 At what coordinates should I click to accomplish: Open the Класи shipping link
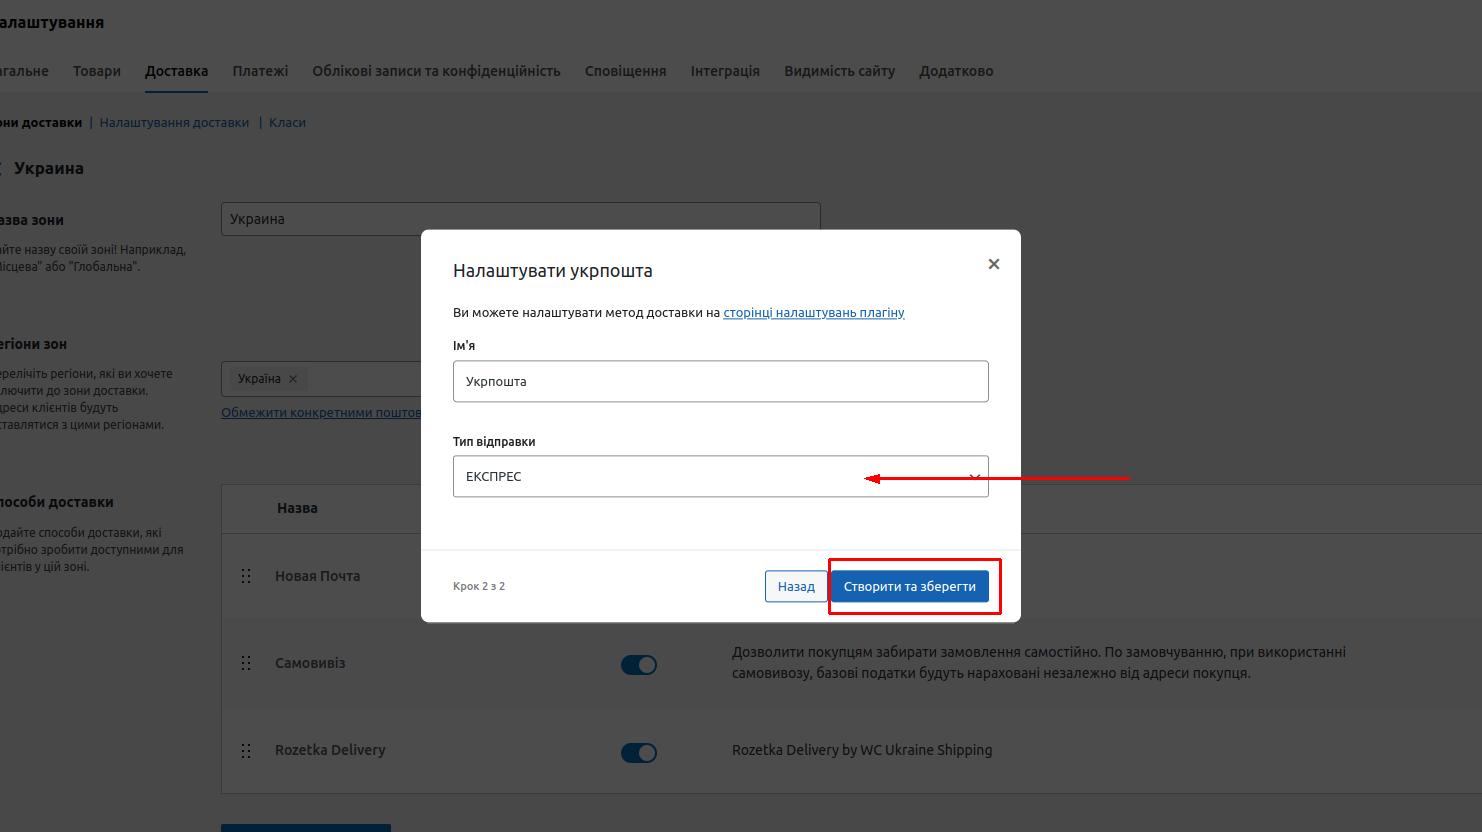point(287,123)
